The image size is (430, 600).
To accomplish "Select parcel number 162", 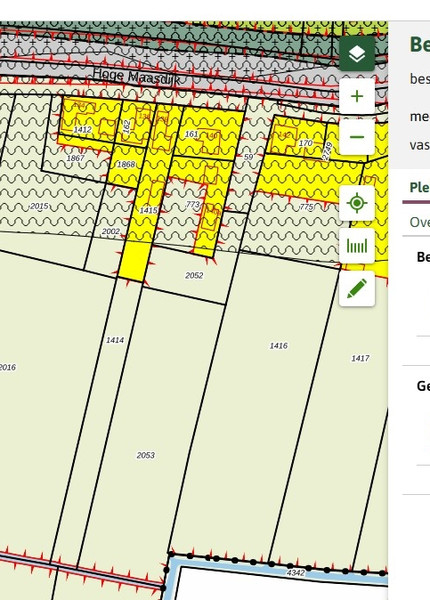I will (x=127, y=127).
